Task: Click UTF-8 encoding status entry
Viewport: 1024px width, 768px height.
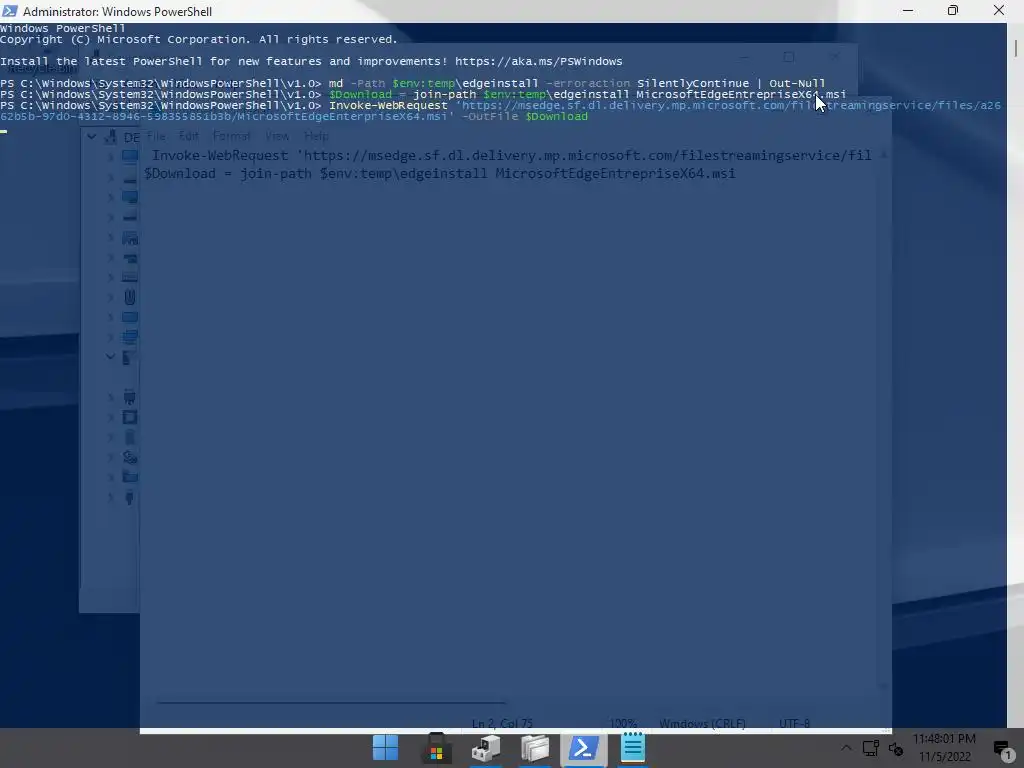Action: tap(794, 724)
